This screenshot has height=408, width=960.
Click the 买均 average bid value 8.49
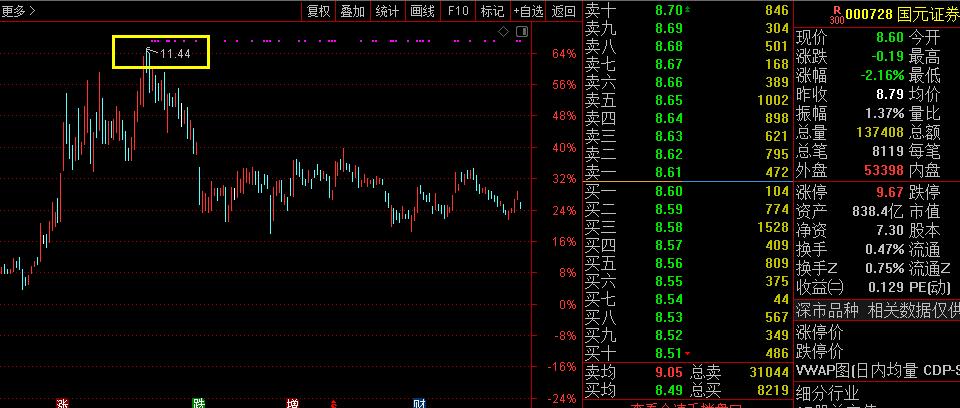[669, 390]
